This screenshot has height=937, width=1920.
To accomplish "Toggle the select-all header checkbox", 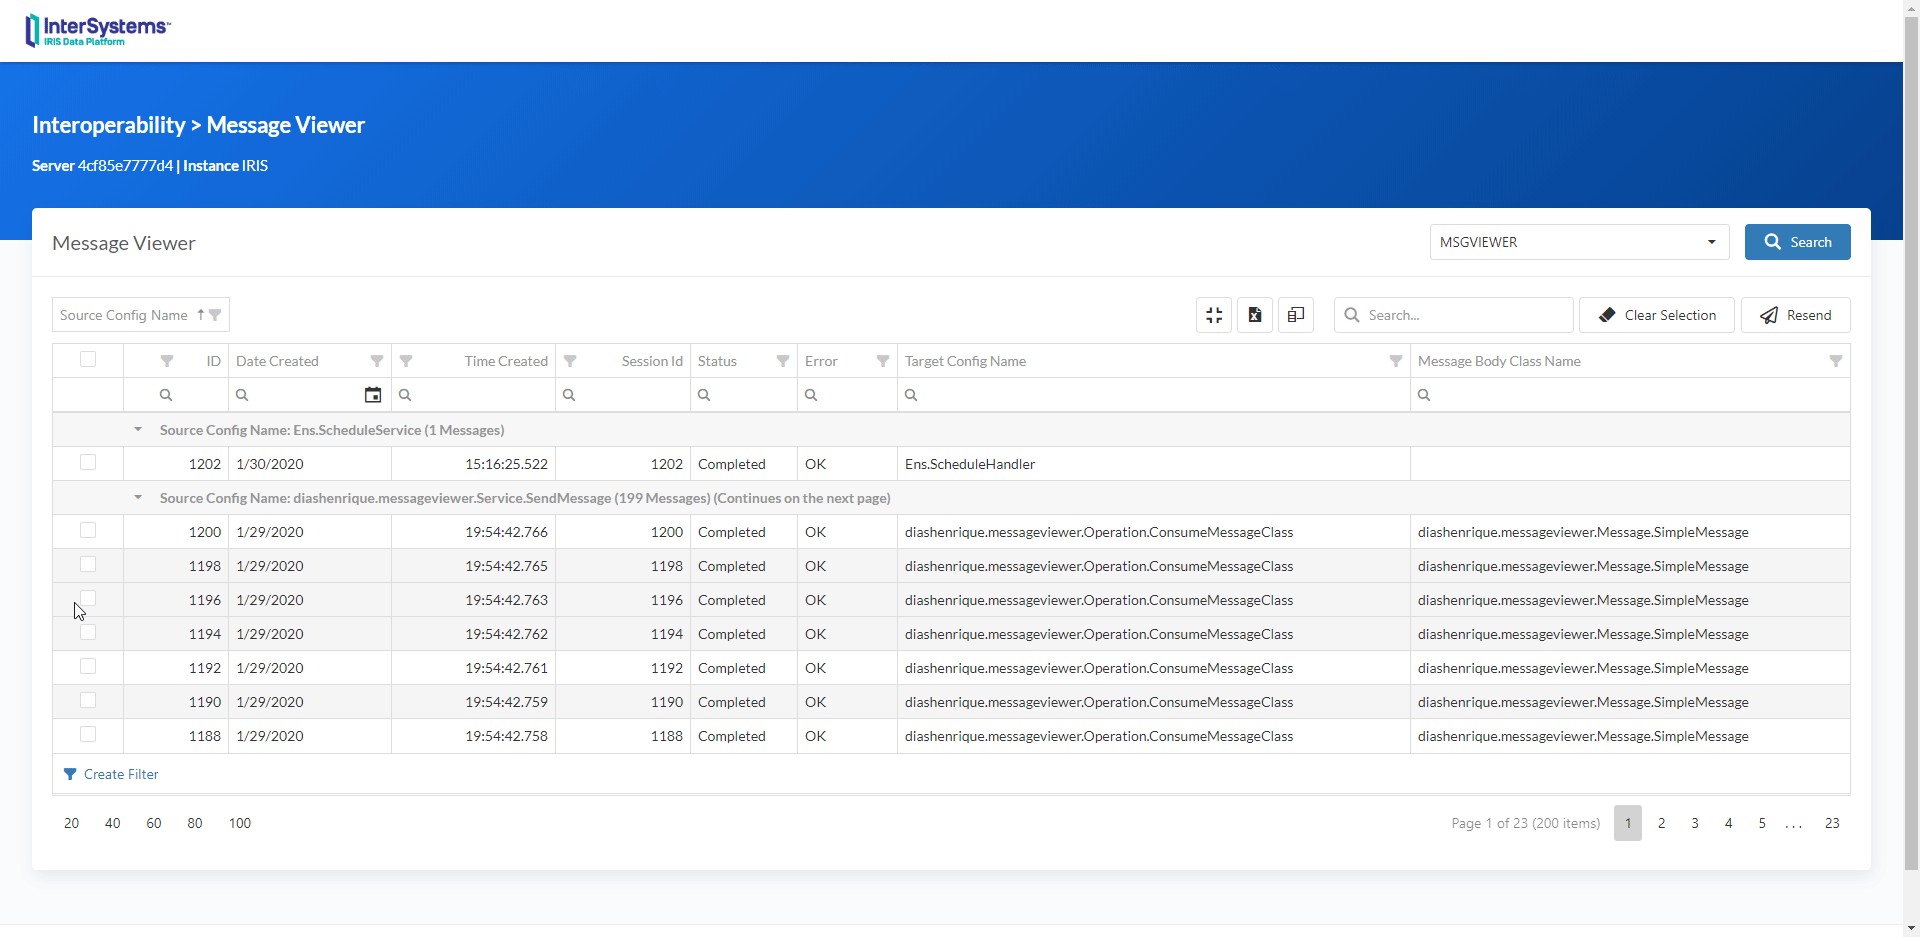I will click(x=88, y=360).
